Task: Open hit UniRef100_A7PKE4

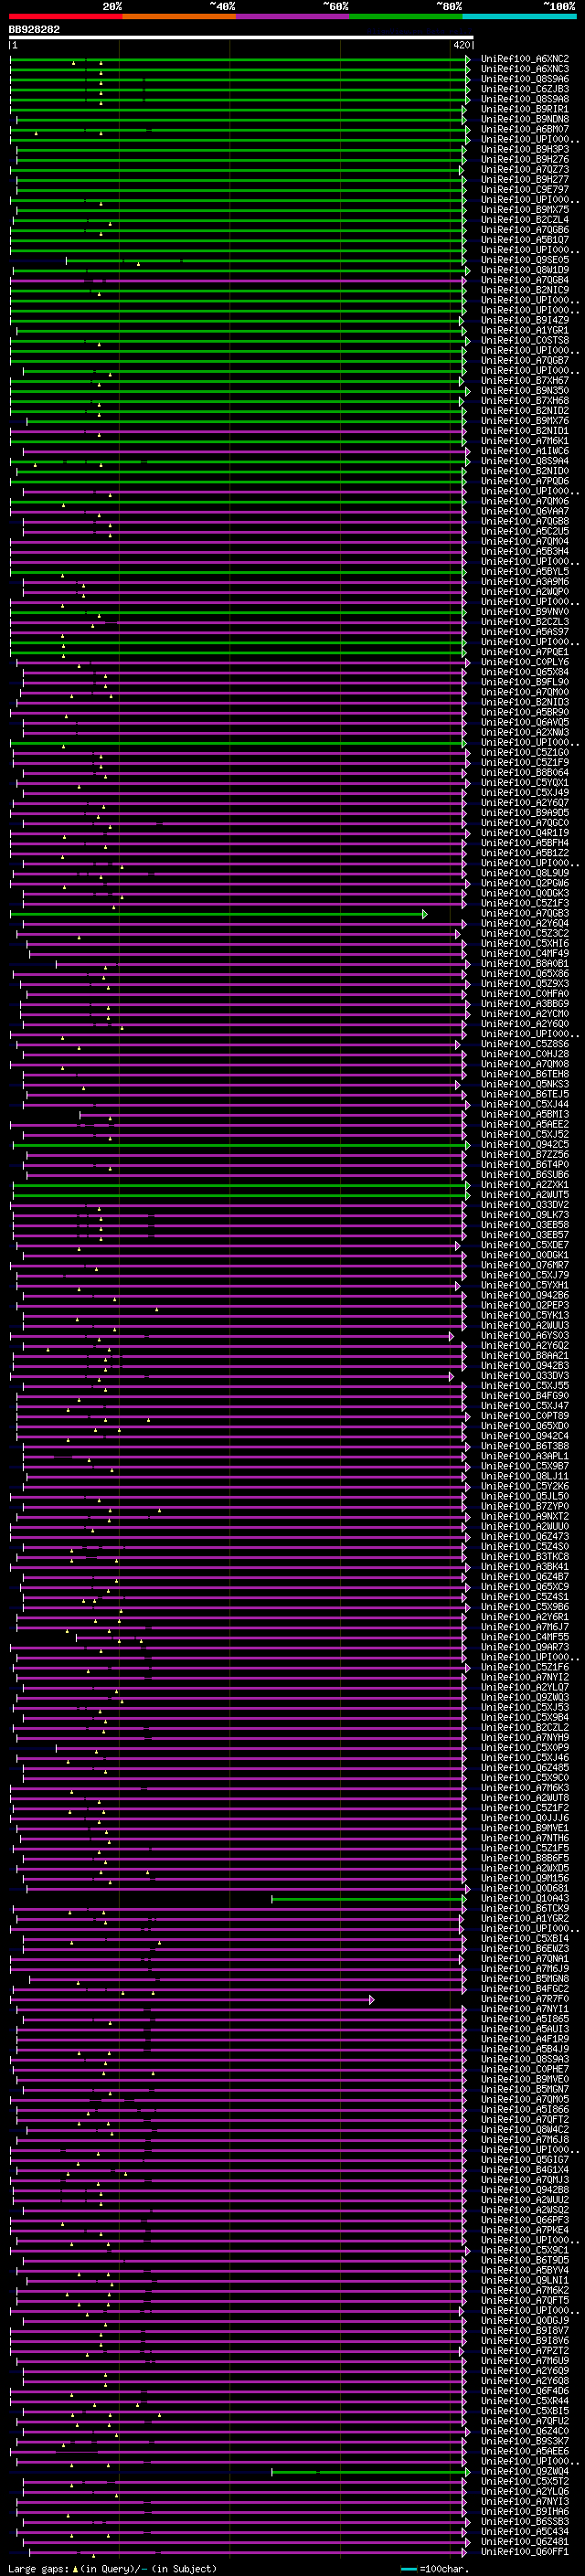Action: (525, 2230)
